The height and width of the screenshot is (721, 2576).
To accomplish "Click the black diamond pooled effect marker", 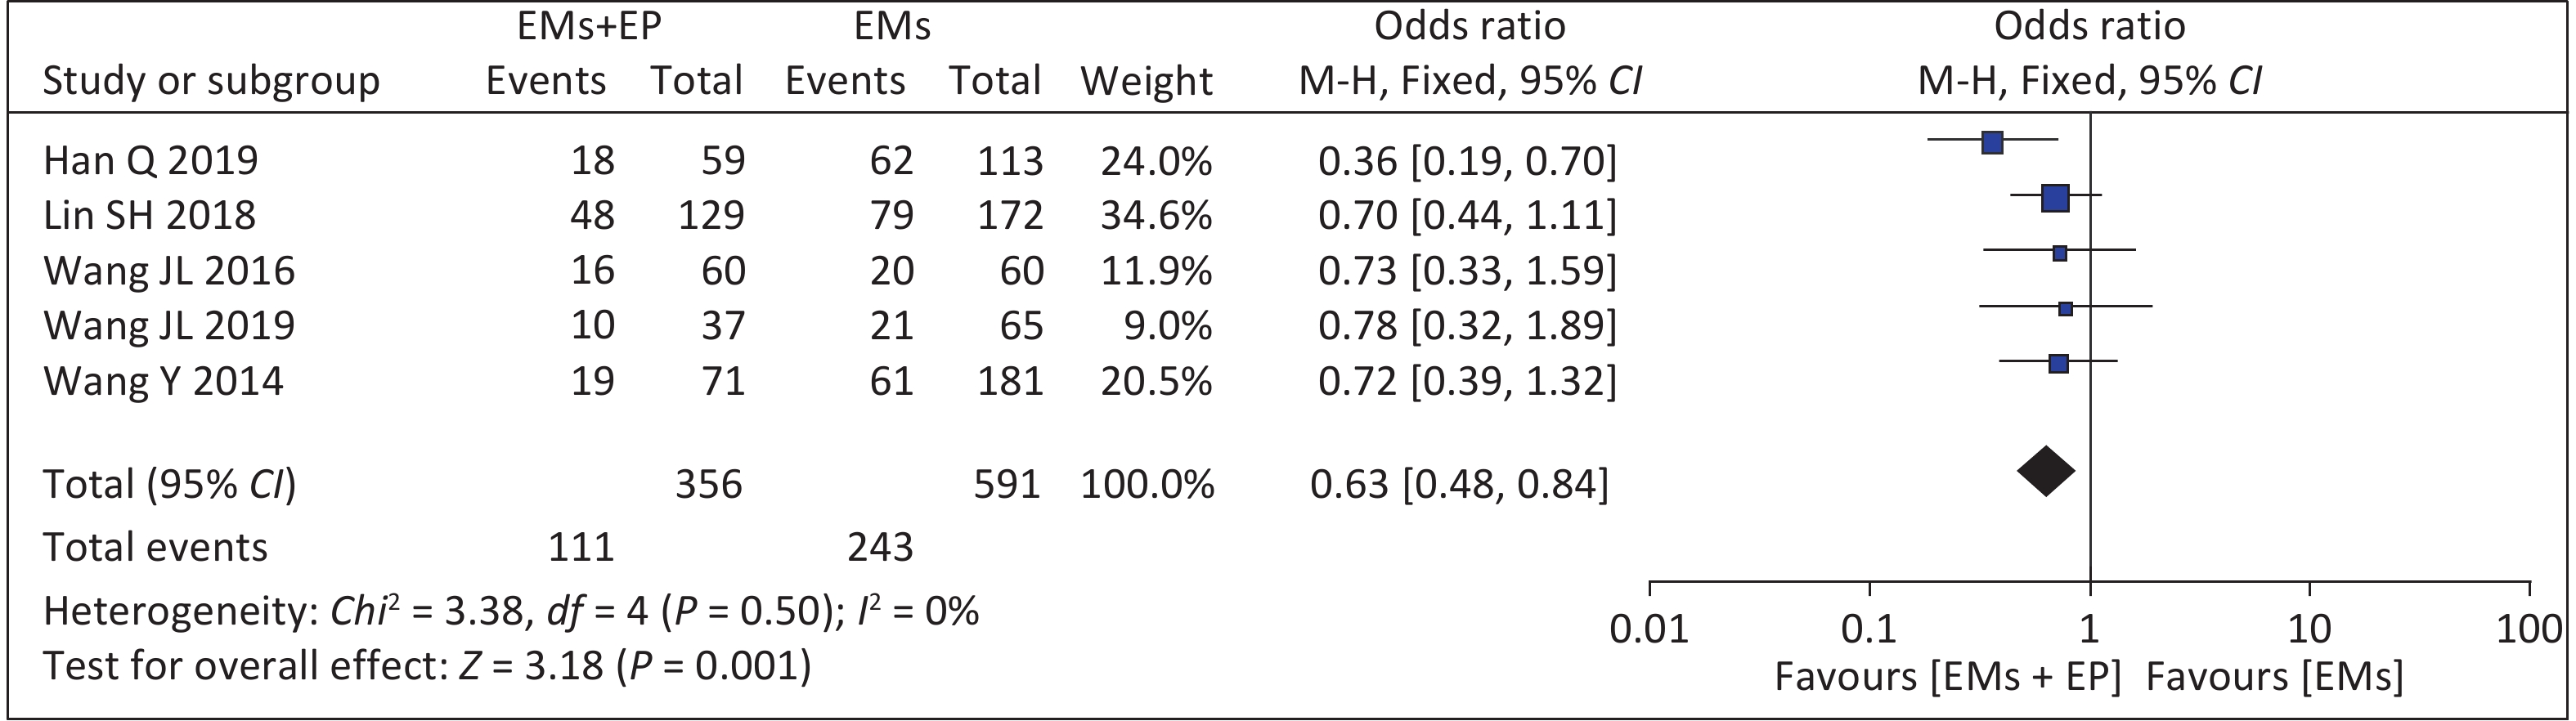I will [x=2046, y=471].
